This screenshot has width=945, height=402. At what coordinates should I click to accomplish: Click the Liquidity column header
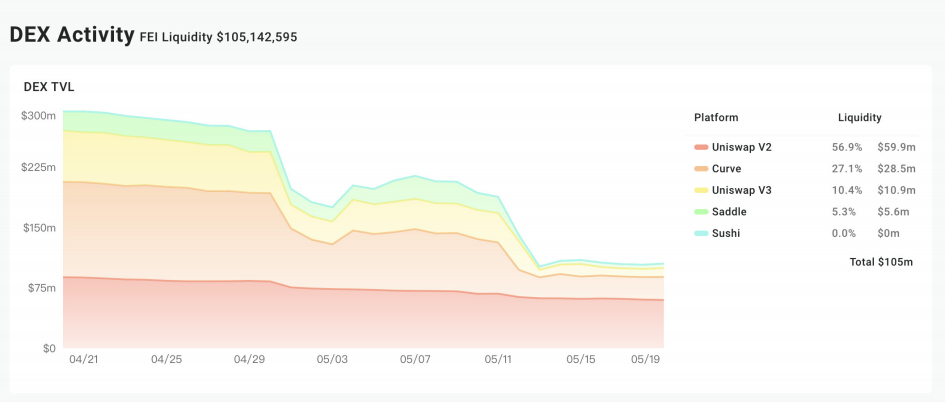(859, 118)
